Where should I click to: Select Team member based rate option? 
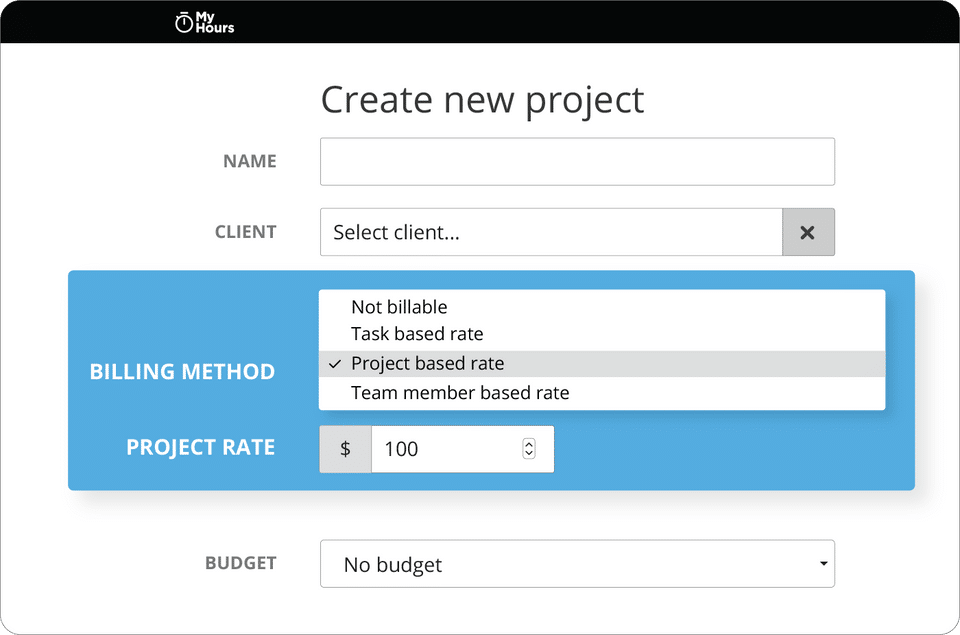coord(460,393)
